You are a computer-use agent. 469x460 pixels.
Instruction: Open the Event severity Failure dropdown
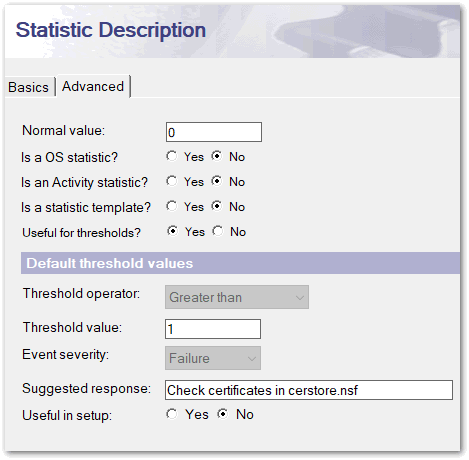coord(213,358)
